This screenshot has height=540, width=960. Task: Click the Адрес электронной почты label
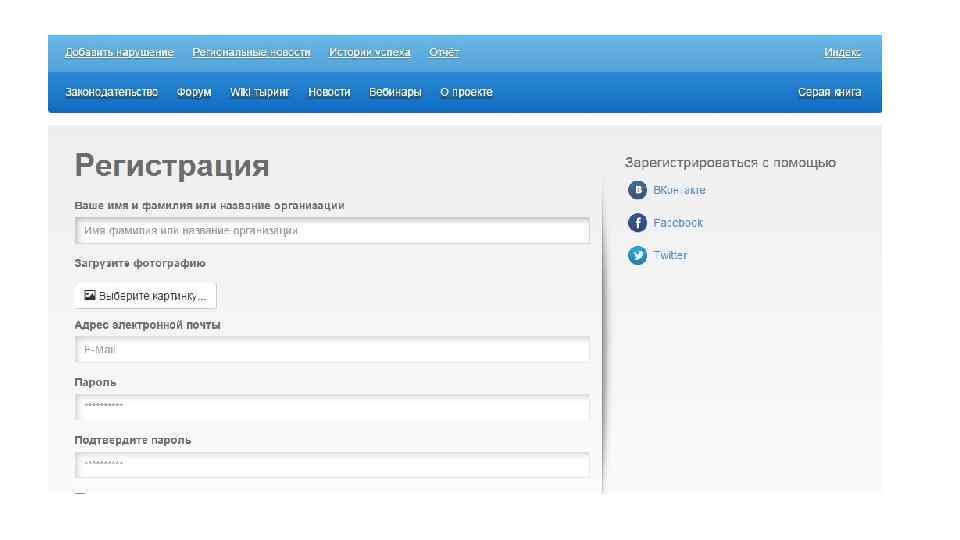pyautogui.click(x=148, y=325)
